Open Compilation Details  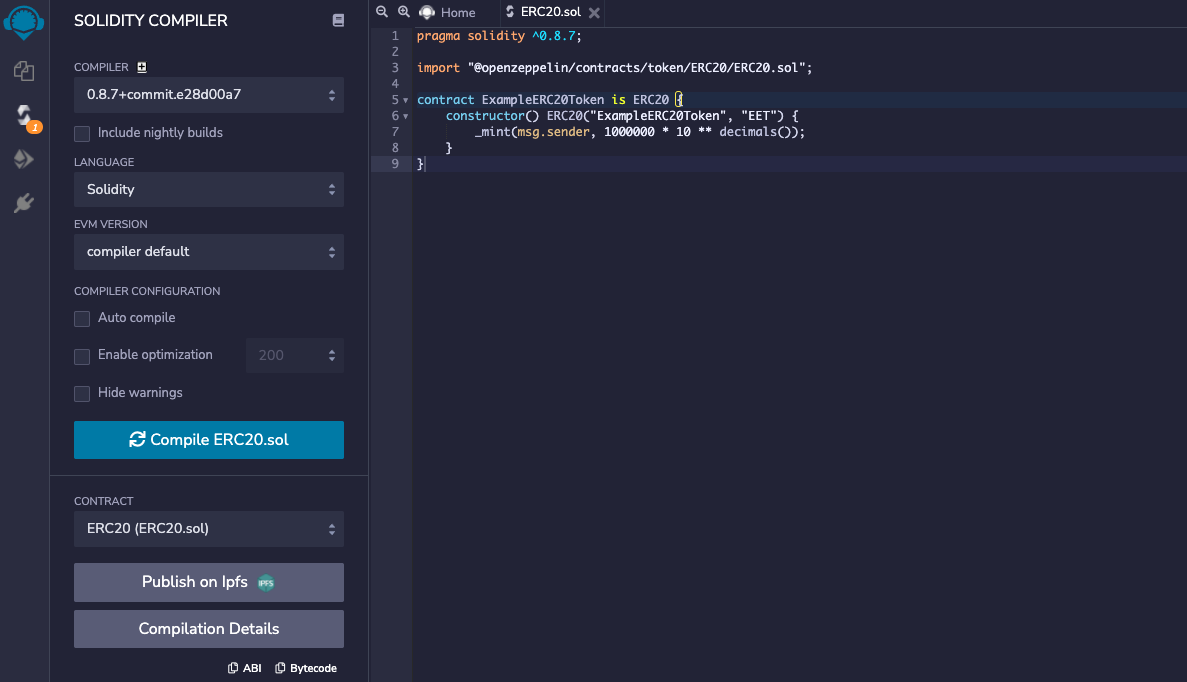click(x=209, y=629)
